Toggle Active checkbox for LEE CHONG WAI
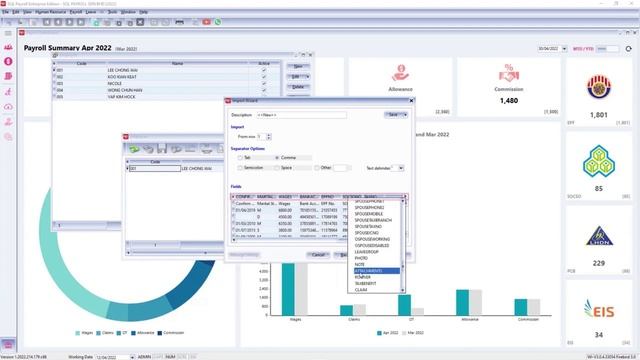Viewport: 640px width, 360px height. coord(264,70)
